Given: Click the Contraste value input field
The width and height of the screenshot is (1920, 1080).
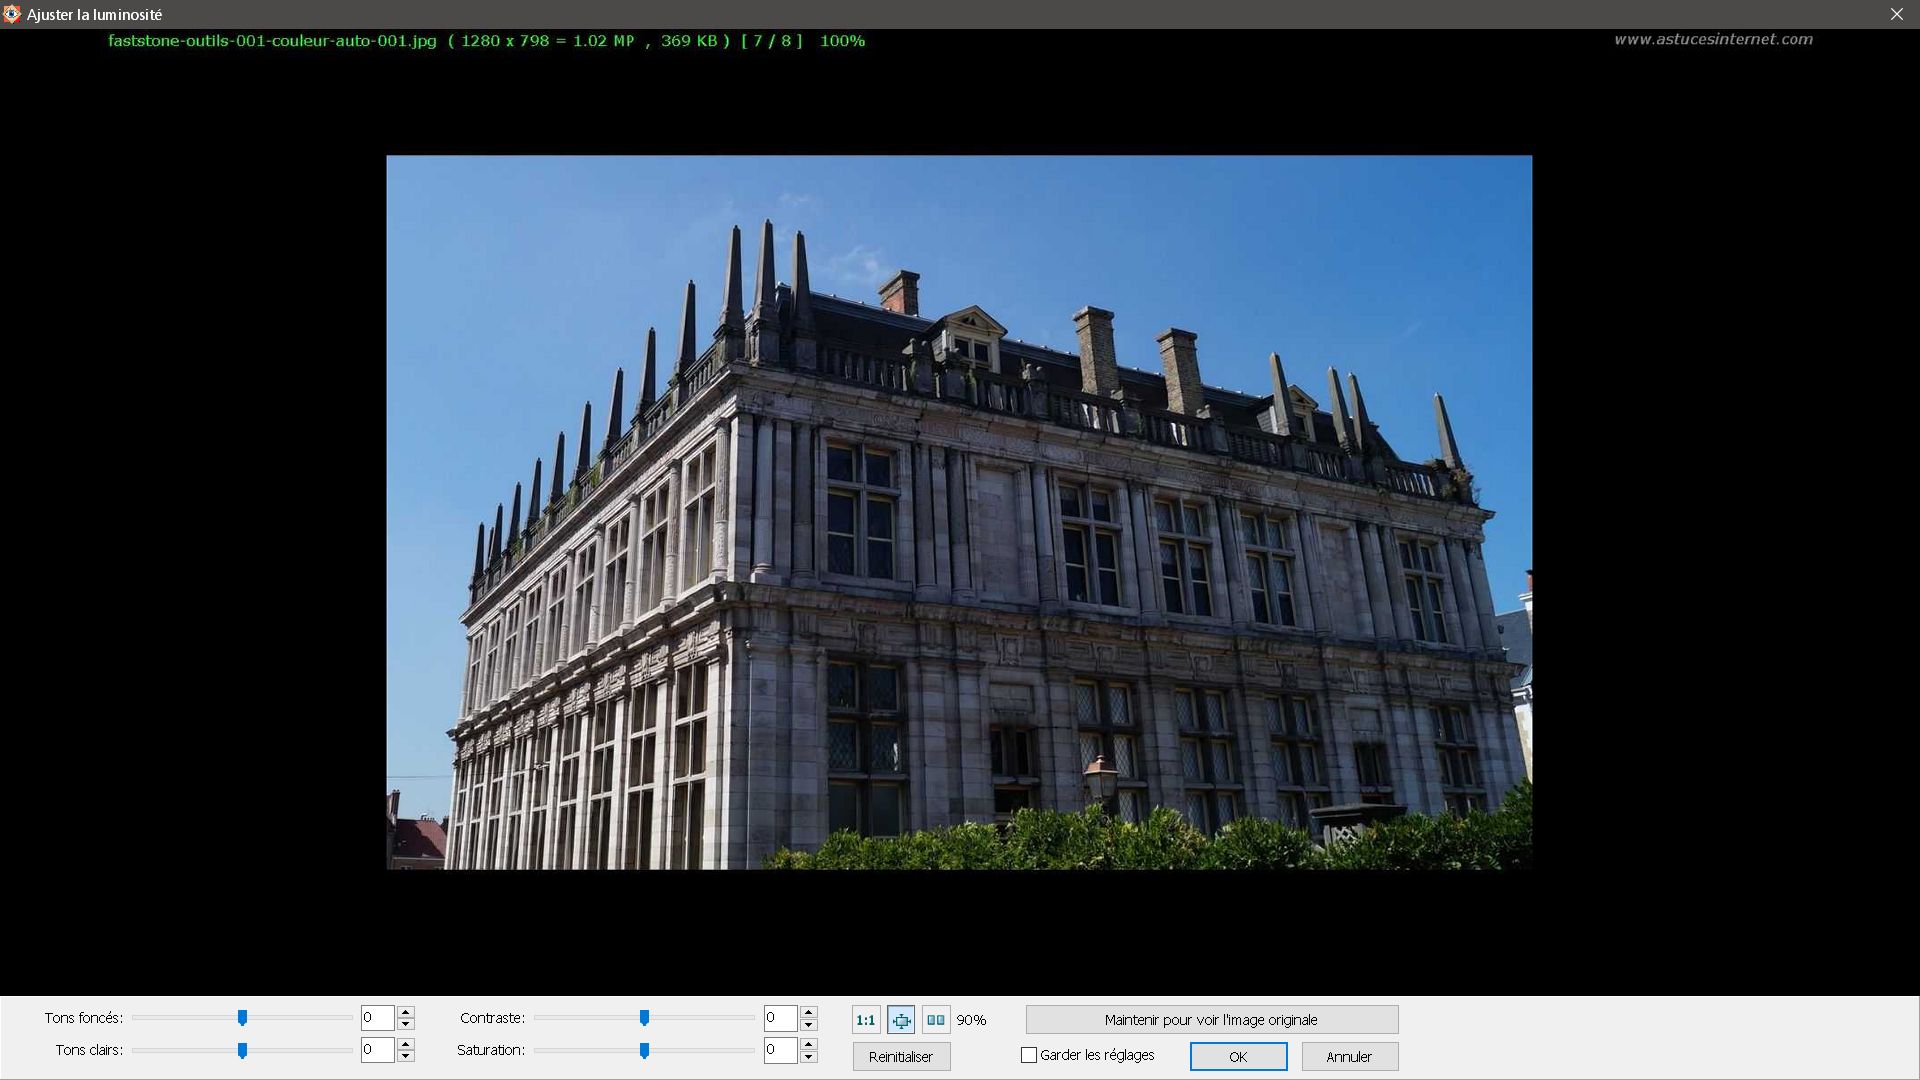Looking at the screenshot, I should click(780, 1018).
